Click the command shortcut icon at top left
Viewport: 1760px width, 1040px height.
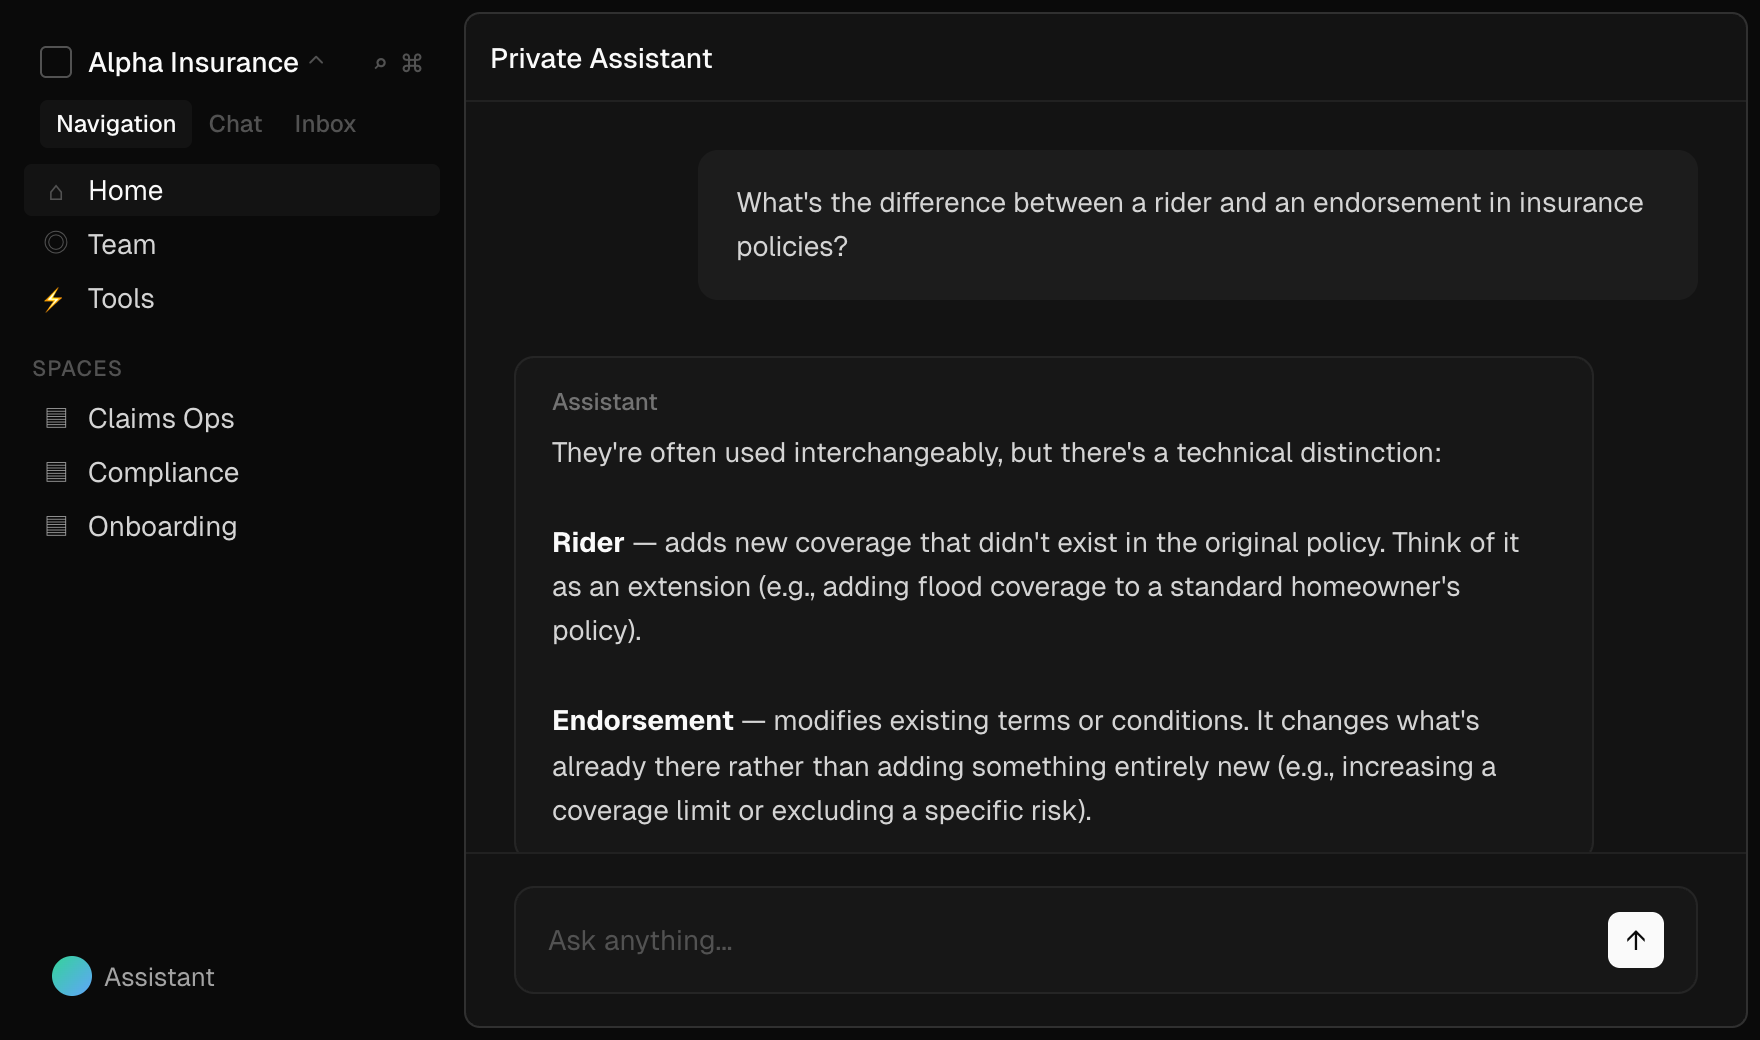[x=411, y=63]
